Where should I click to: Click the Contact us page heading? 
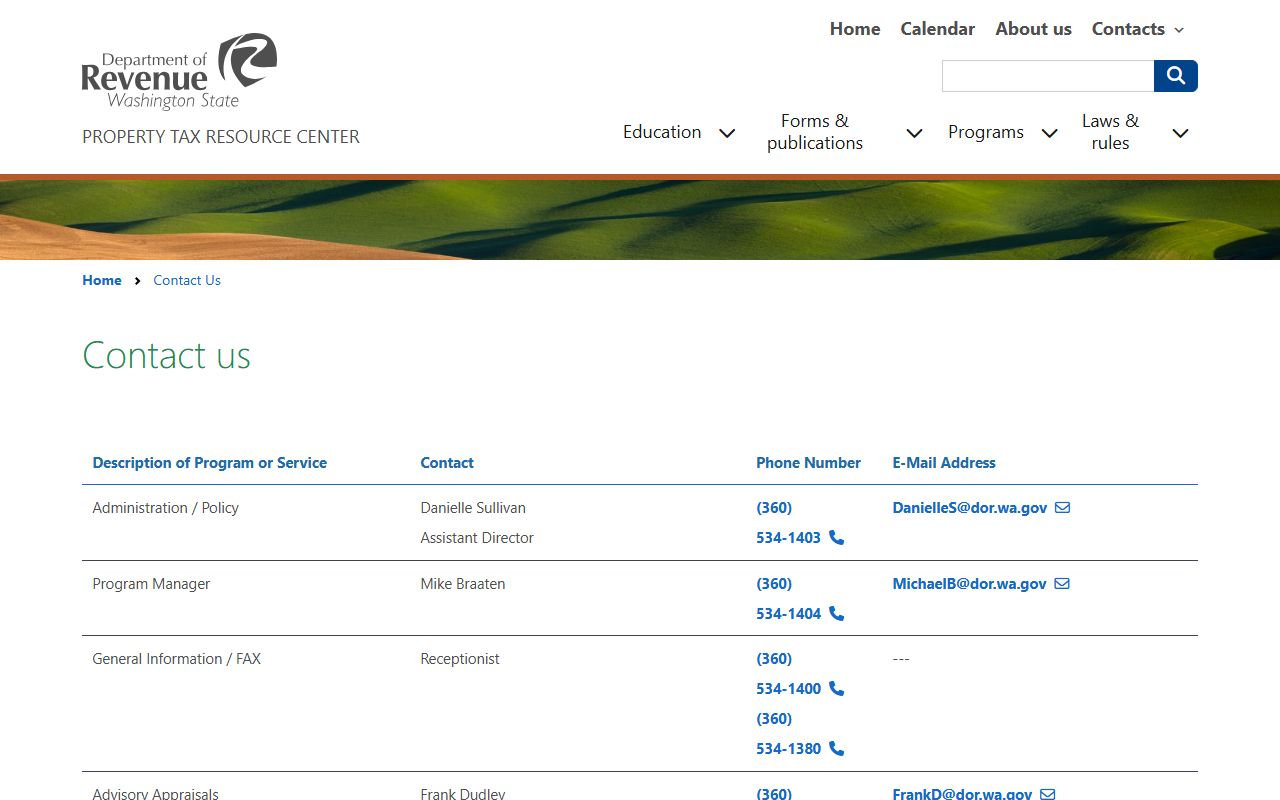[166, 356]
